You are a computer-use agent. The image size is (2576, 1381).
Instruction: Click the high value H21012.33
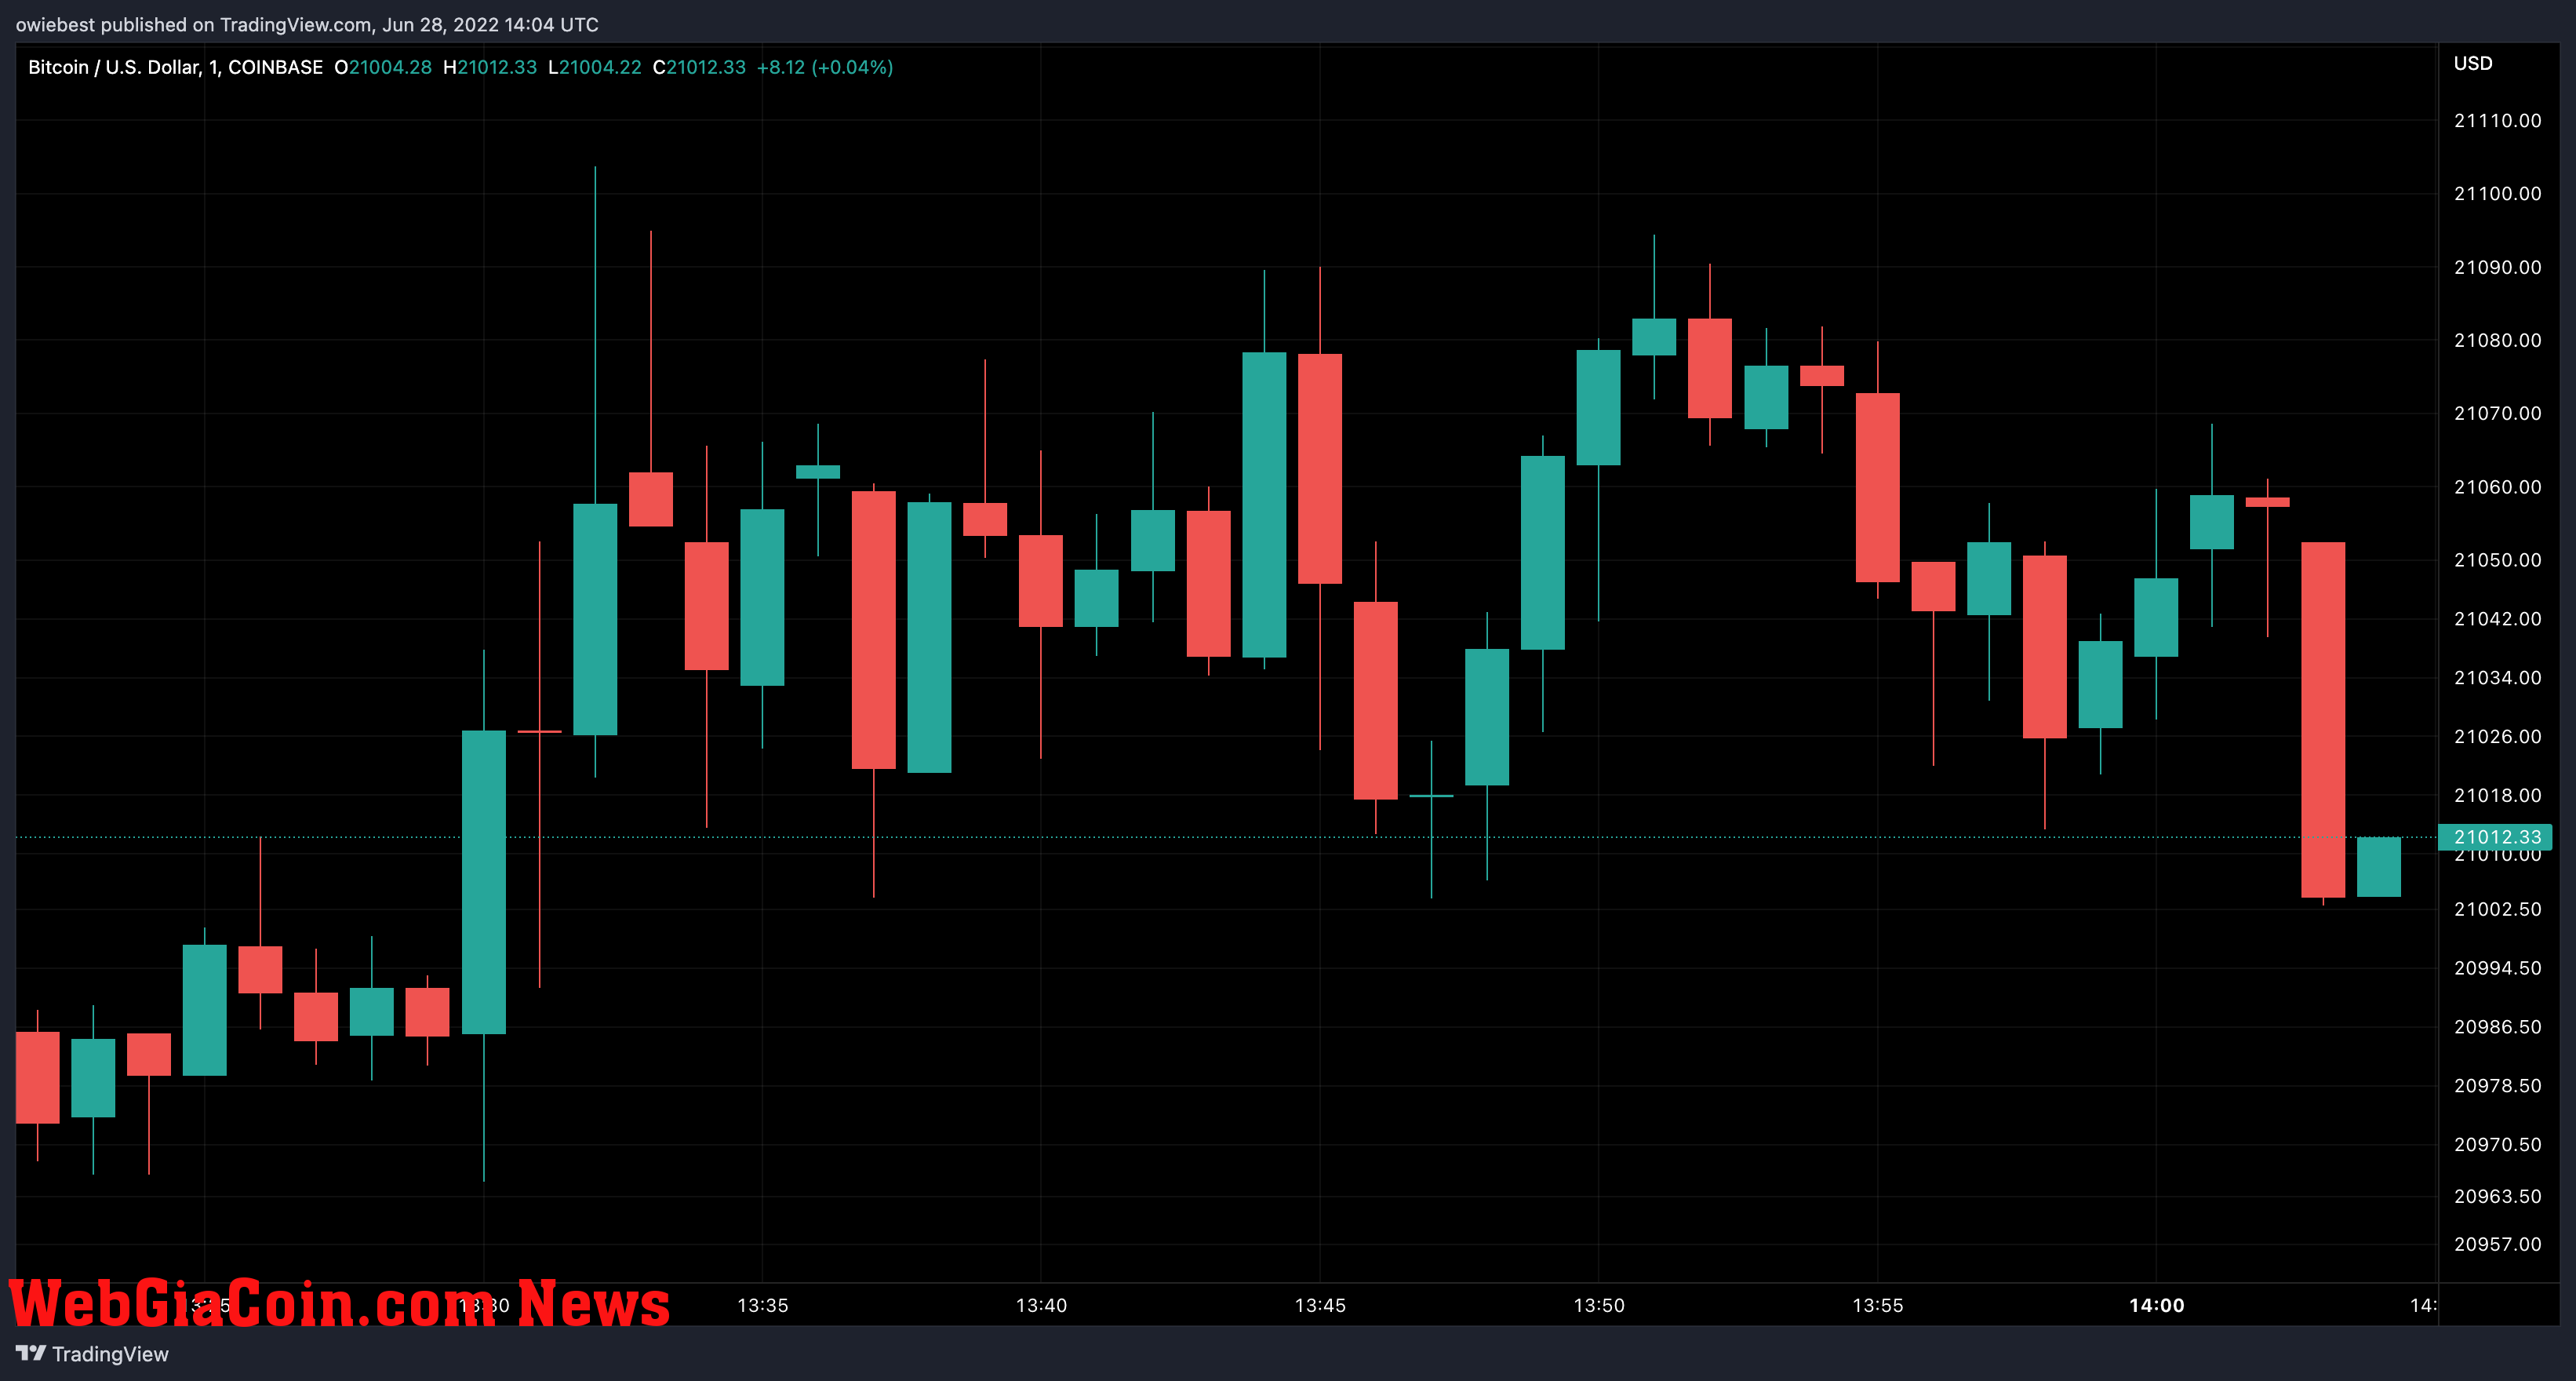pyautogui.click(x=490, y=67)
